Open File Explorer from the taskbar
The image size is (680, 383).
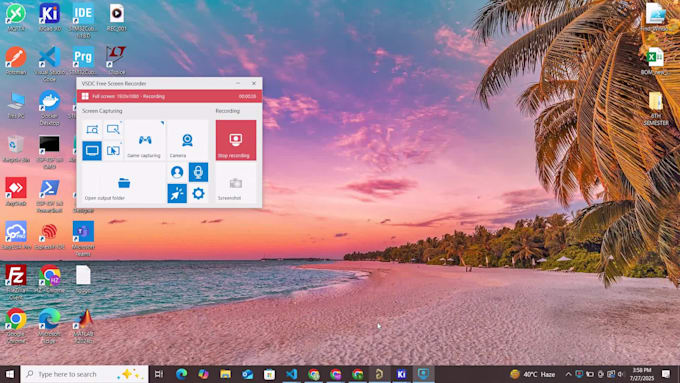[226, 374]
